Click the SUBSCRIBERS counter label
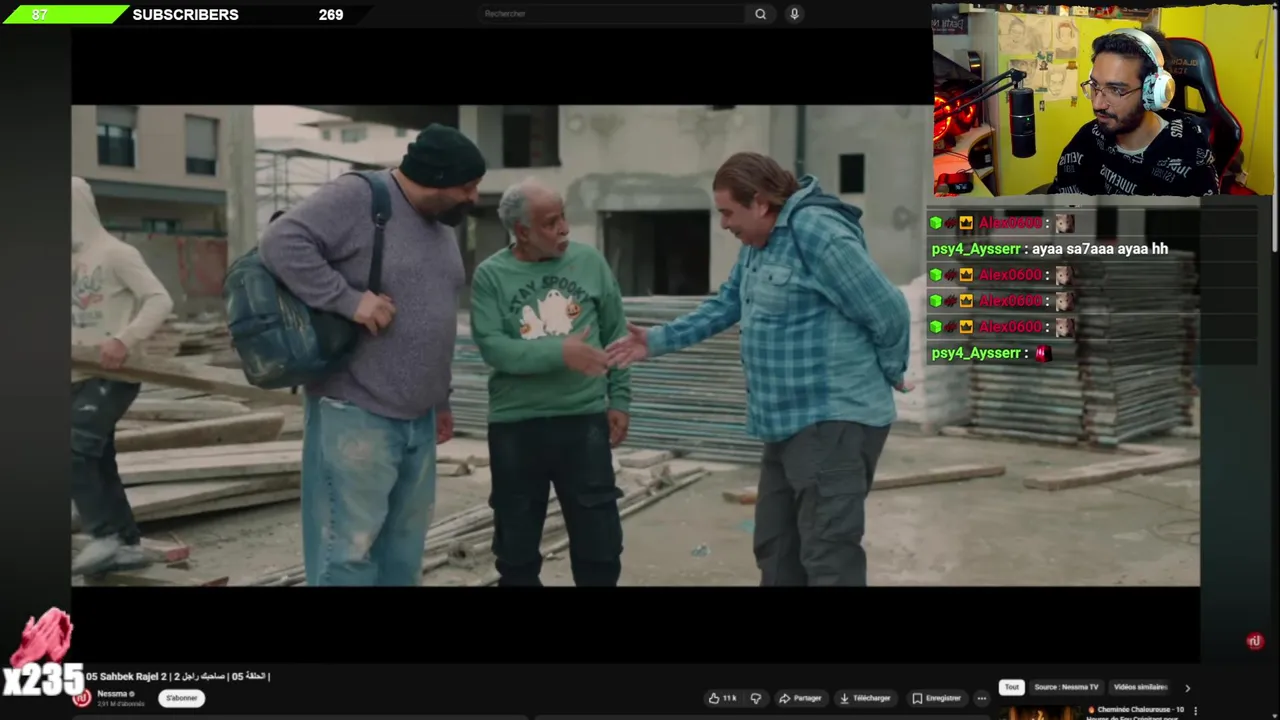 [185, 15]
